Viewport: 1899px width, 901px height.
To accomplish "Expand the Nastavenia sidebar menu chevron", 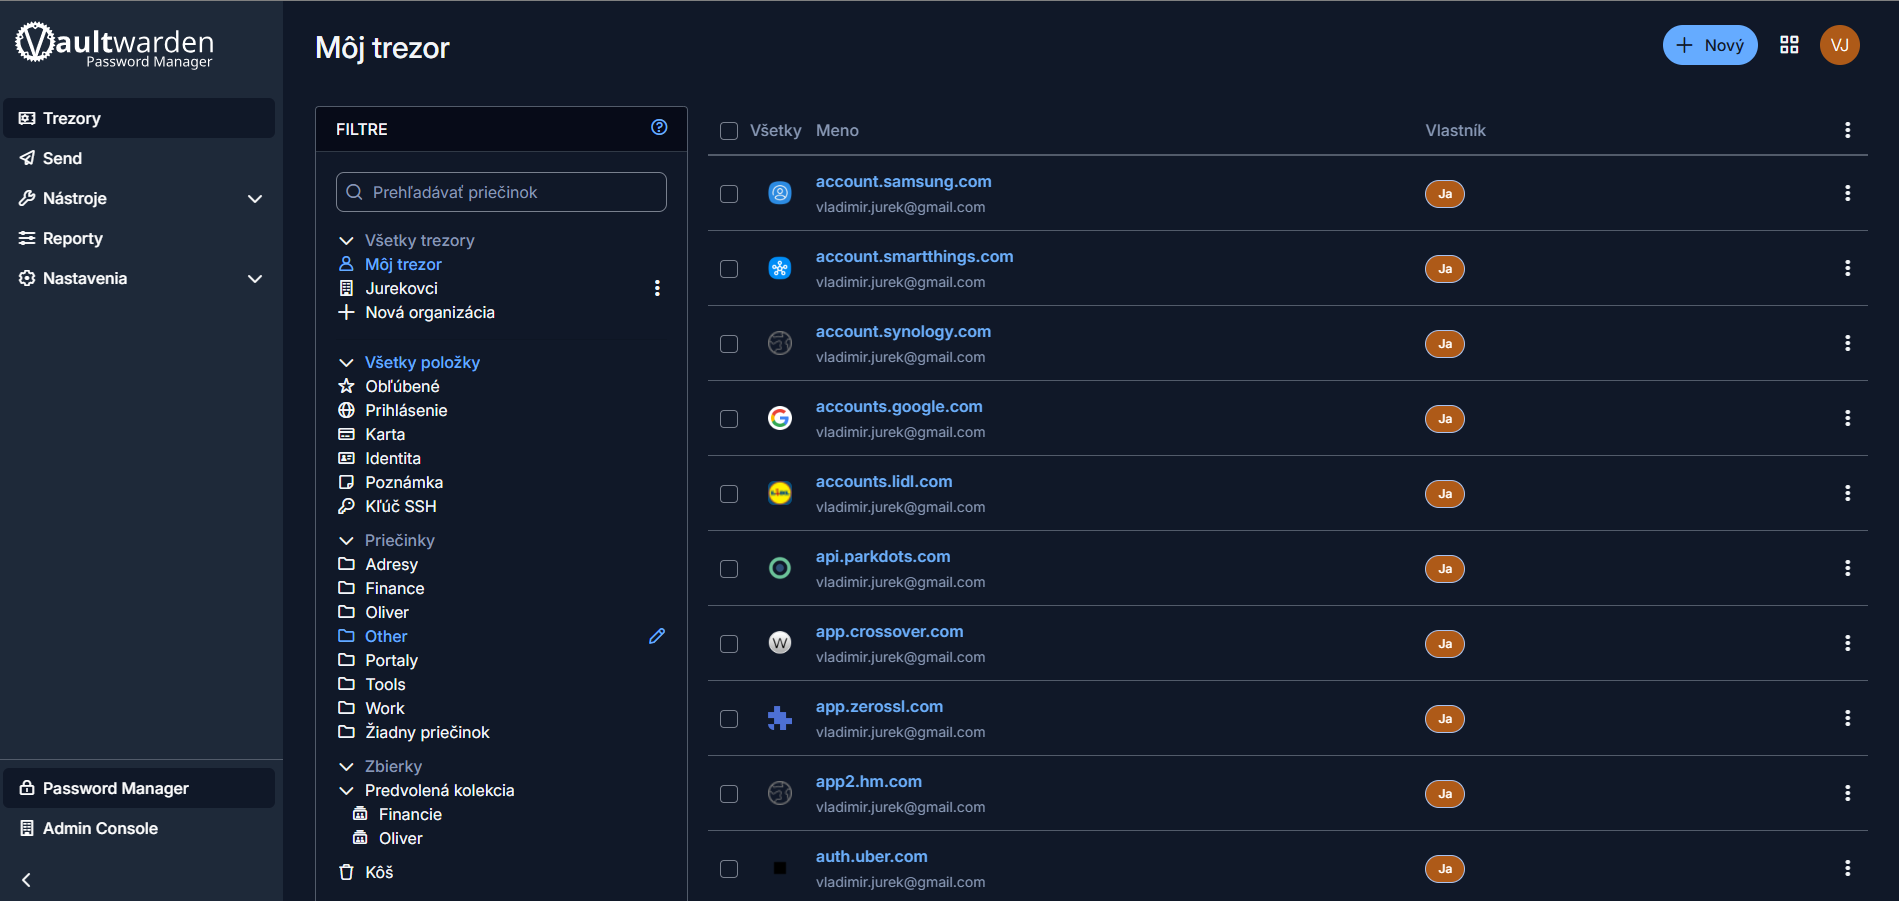I will 255,278.
